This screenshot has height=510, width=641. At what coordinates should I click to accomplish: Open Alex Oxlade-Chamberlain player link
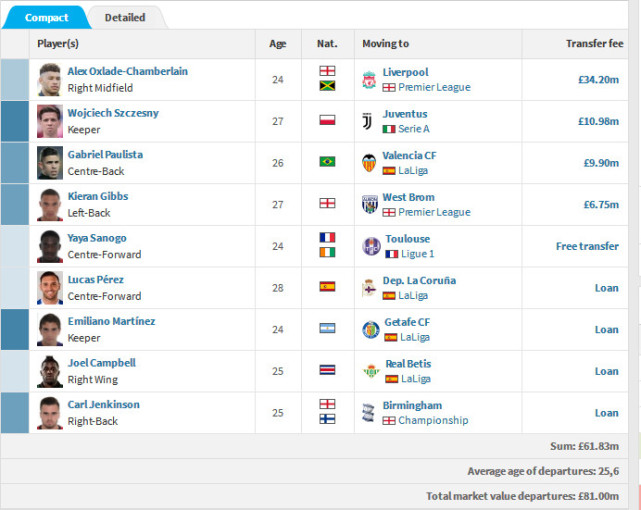tap(127, 72)
